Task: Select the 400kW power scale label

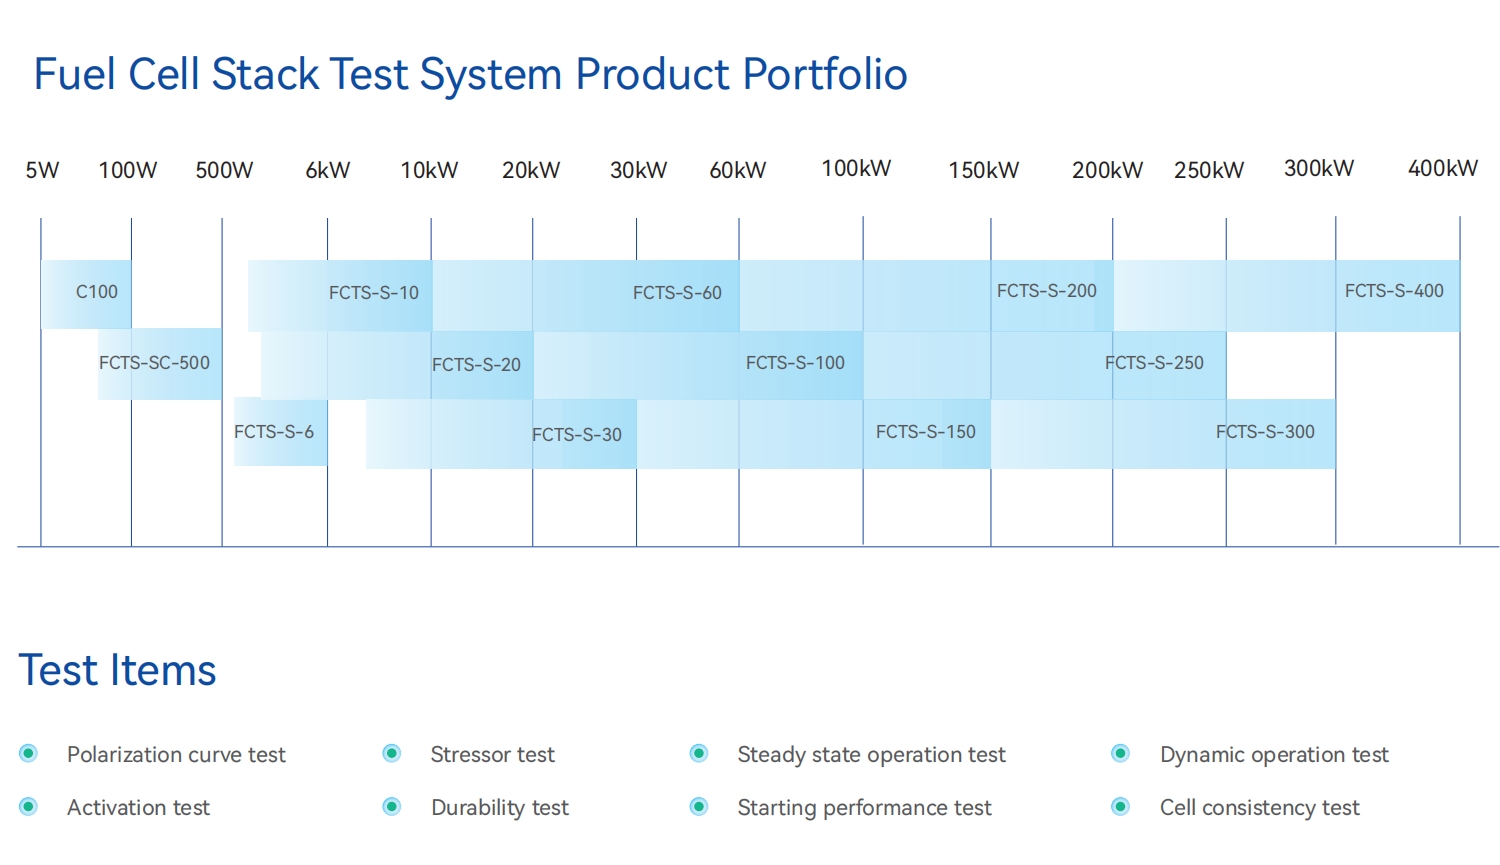Action: tap(1442, 169)
